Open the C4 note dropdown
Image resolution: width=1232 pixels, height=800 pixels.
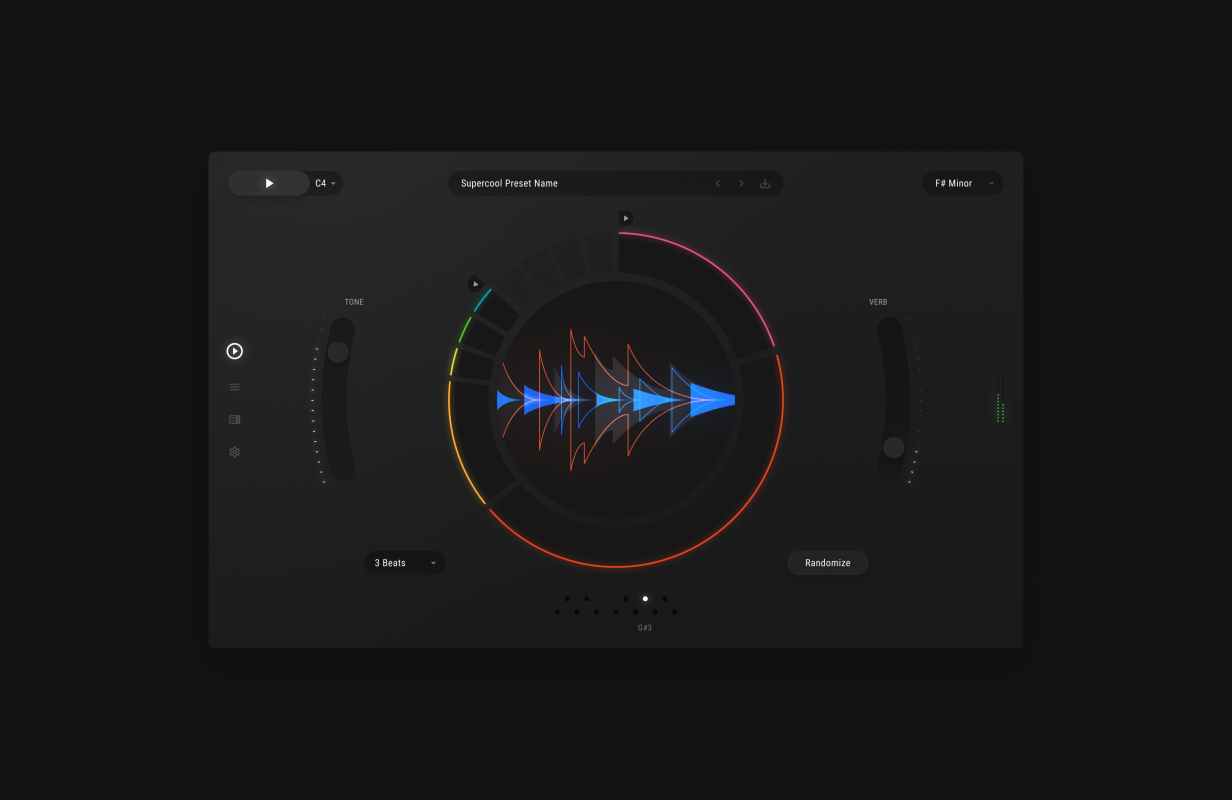coord(326,184)
